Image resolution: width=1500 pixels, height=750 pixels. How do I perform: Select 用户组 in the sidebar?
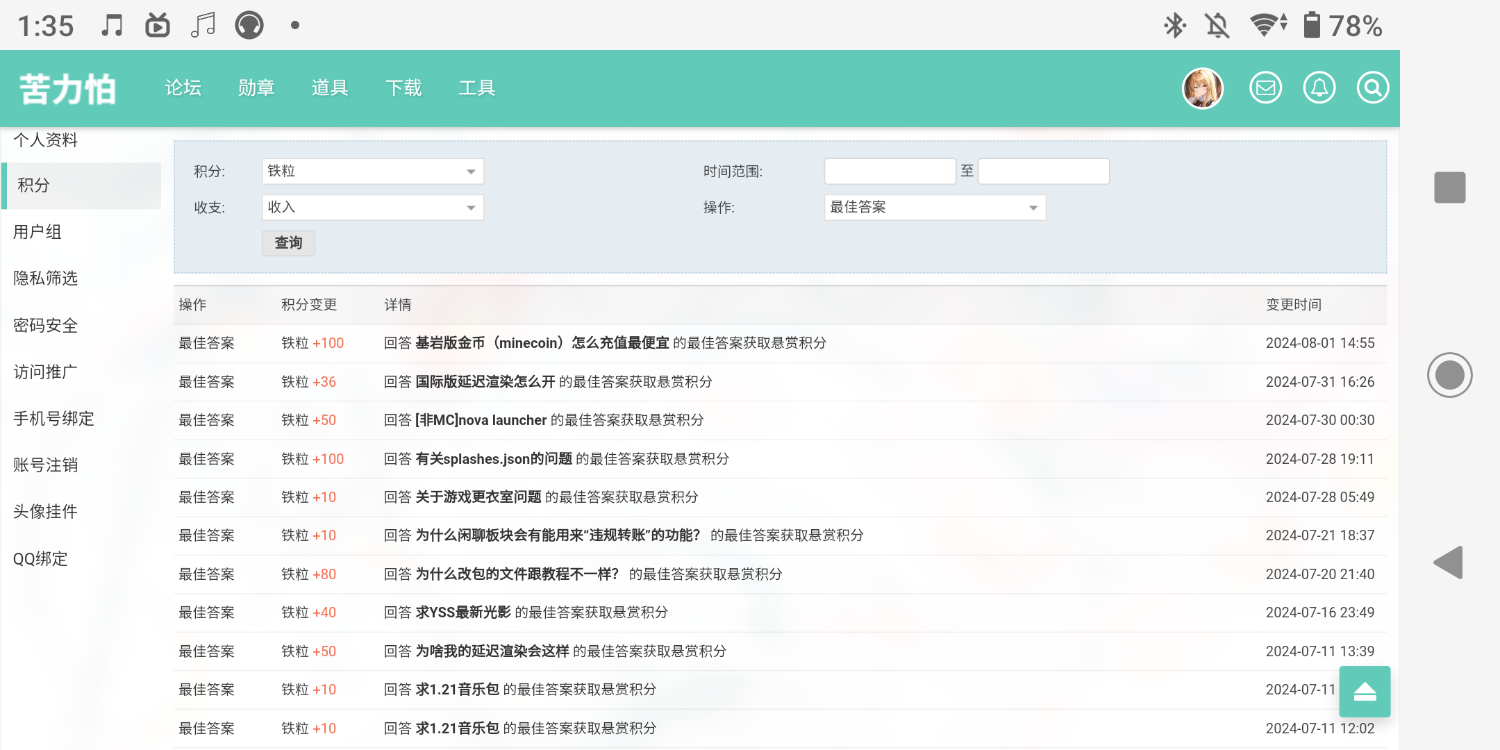(x=37, y=232)
